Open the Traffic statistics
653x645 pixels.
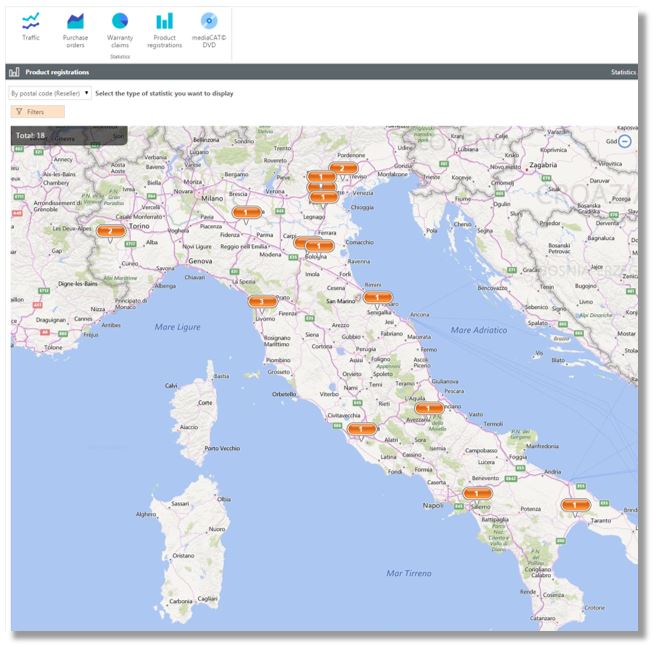click(x=31, y=26)
